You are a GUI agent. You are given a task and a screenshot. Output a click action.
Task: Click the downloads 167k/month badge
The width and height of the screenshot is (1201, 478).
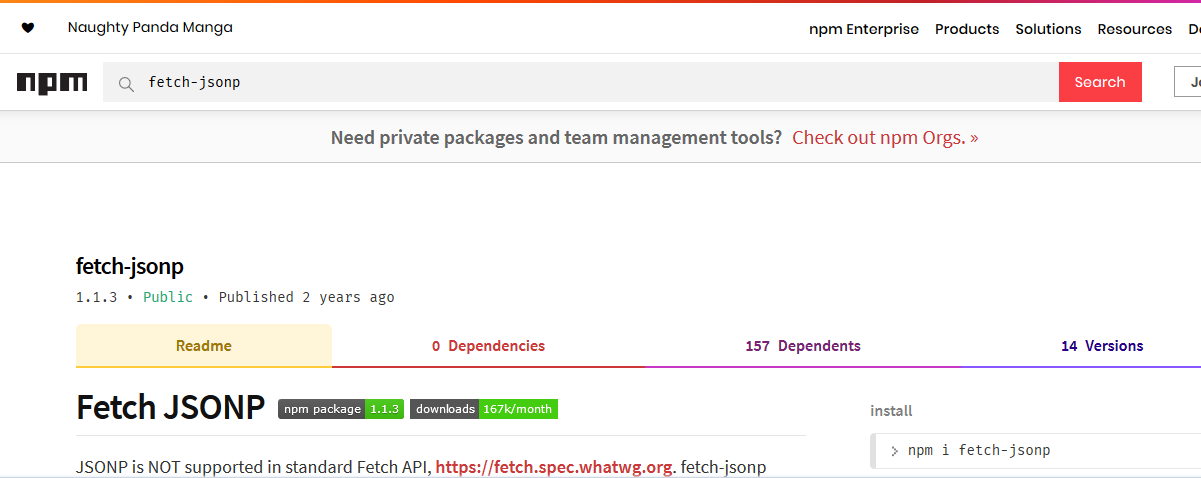pyautogui.click(x=484, y=409)
